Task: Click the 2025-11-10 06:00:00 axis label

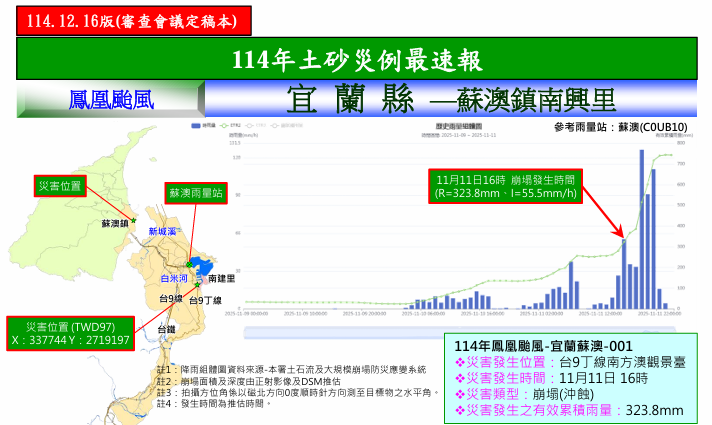Action: pyautogui.click(x=424, y=314)
